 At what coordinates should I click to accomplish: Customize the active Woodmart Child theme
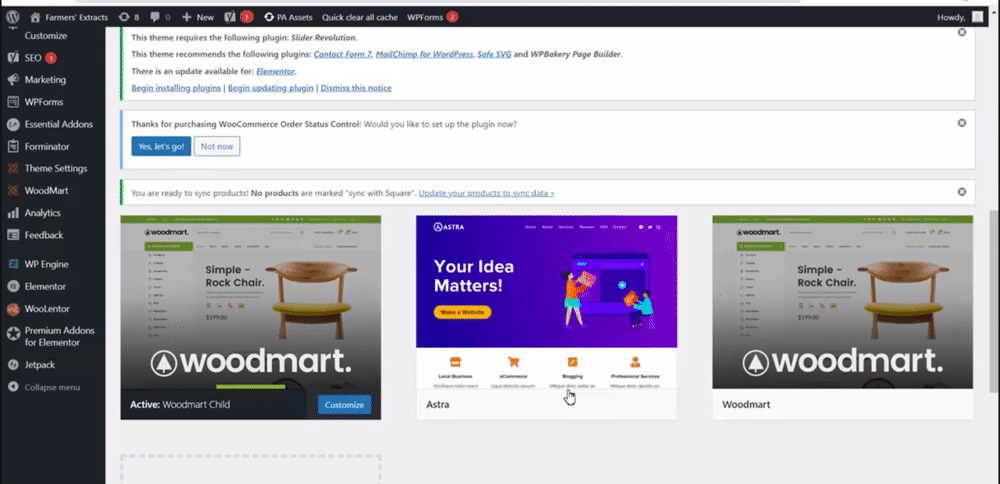[344, 405]
